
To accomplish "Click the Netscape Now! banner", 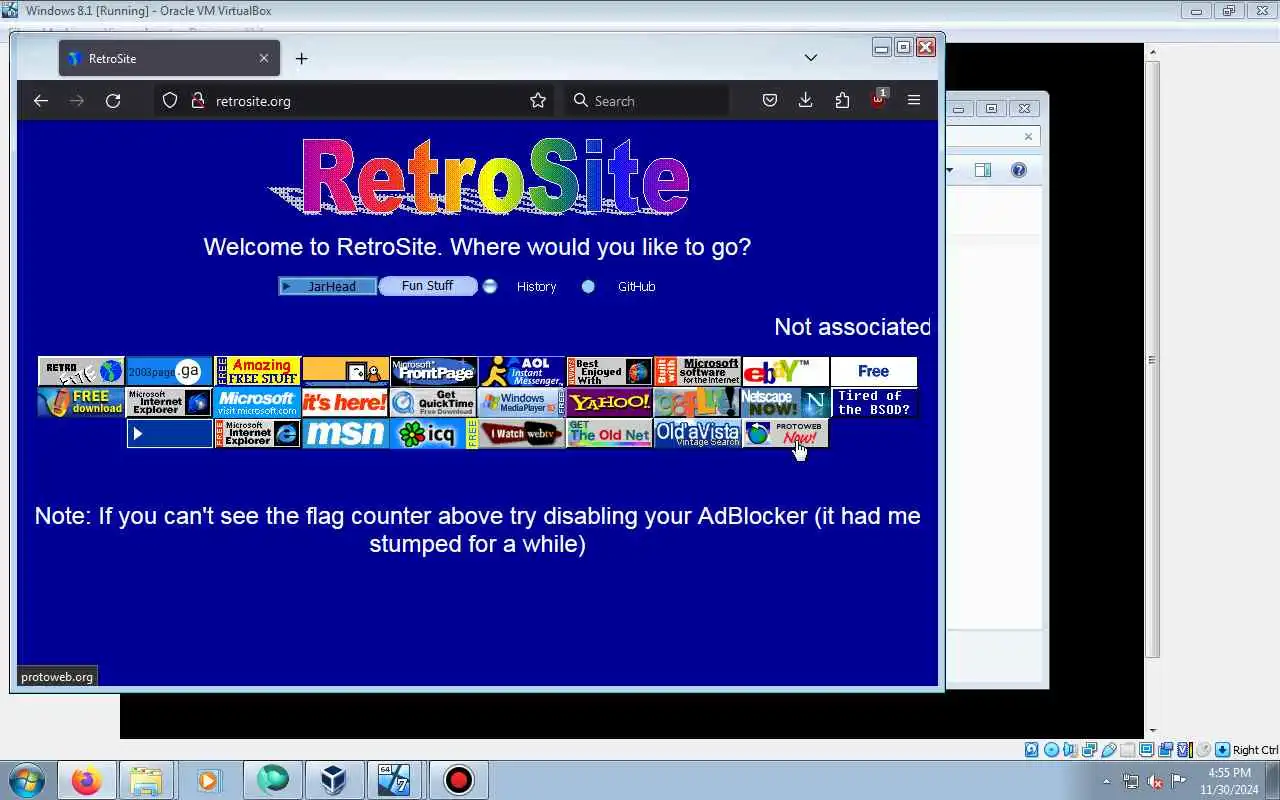I will pyautogui.click(x=785, y=402).
